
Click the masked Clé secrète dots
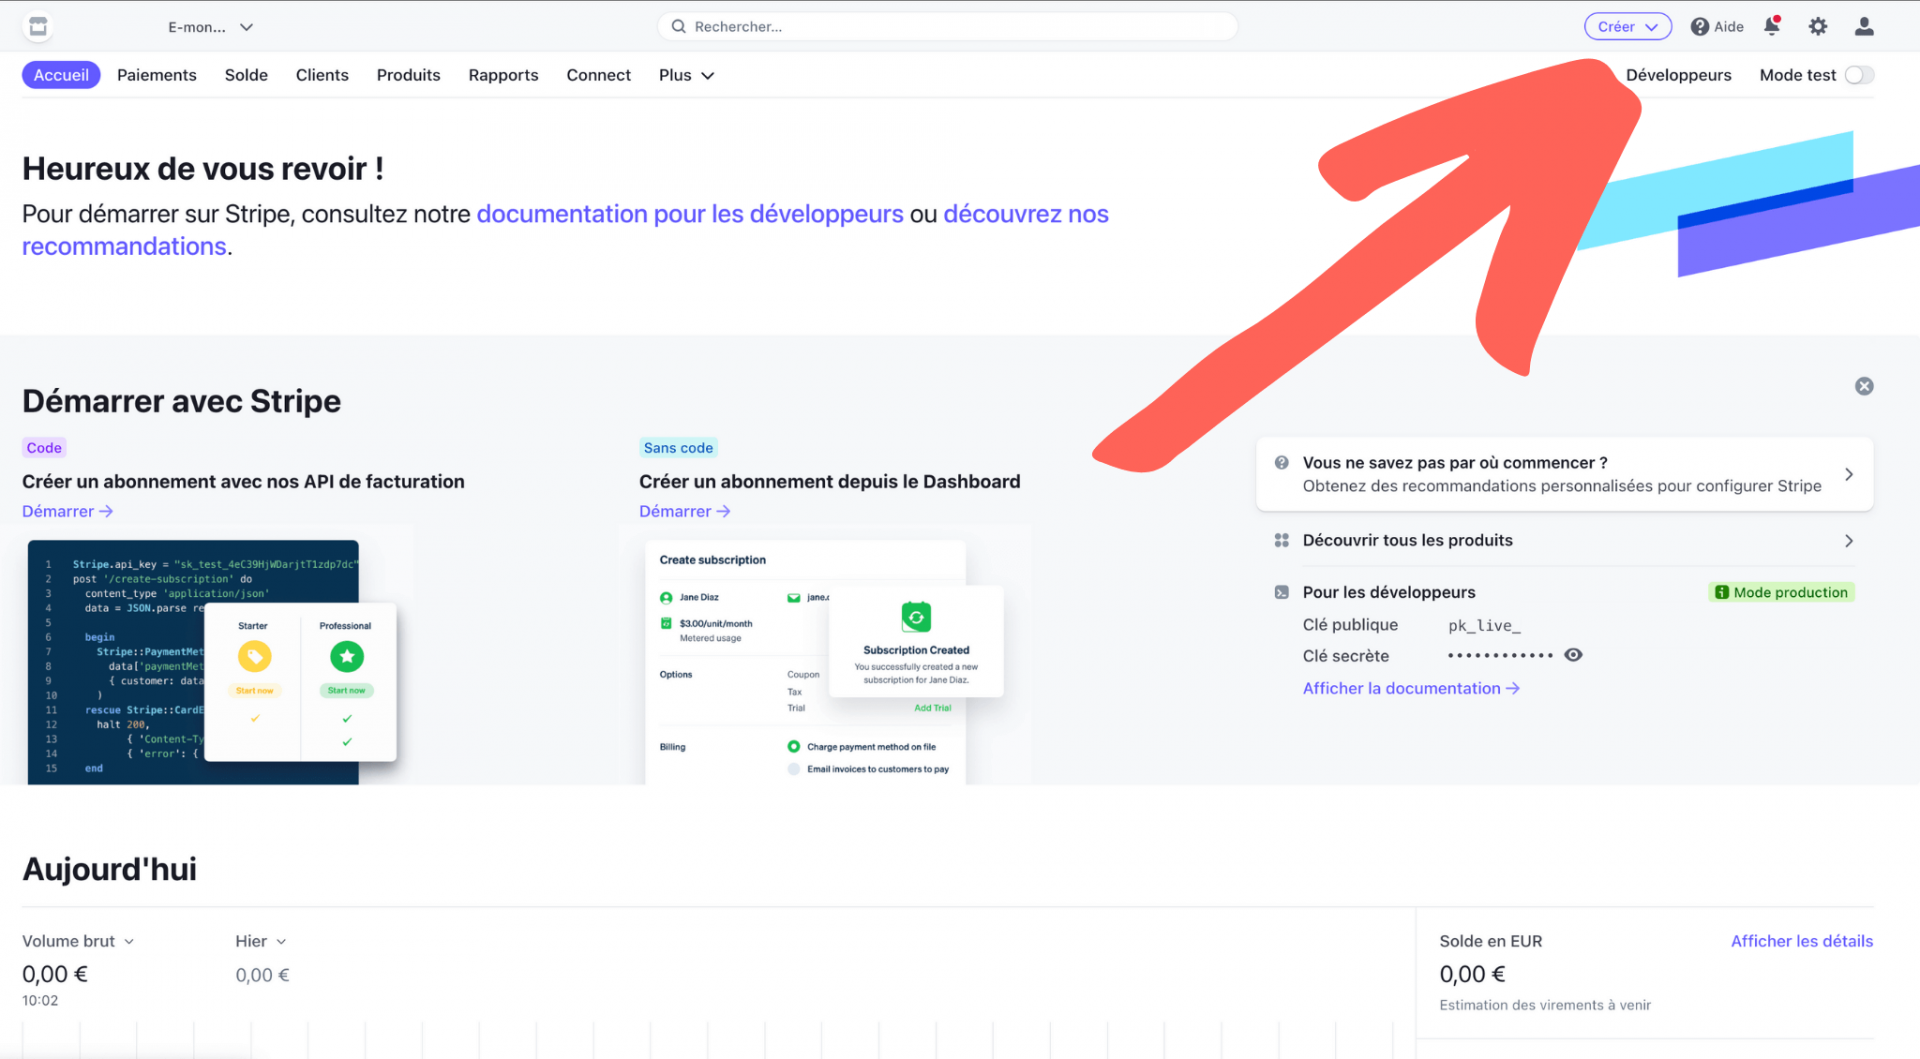point(1500,656)
